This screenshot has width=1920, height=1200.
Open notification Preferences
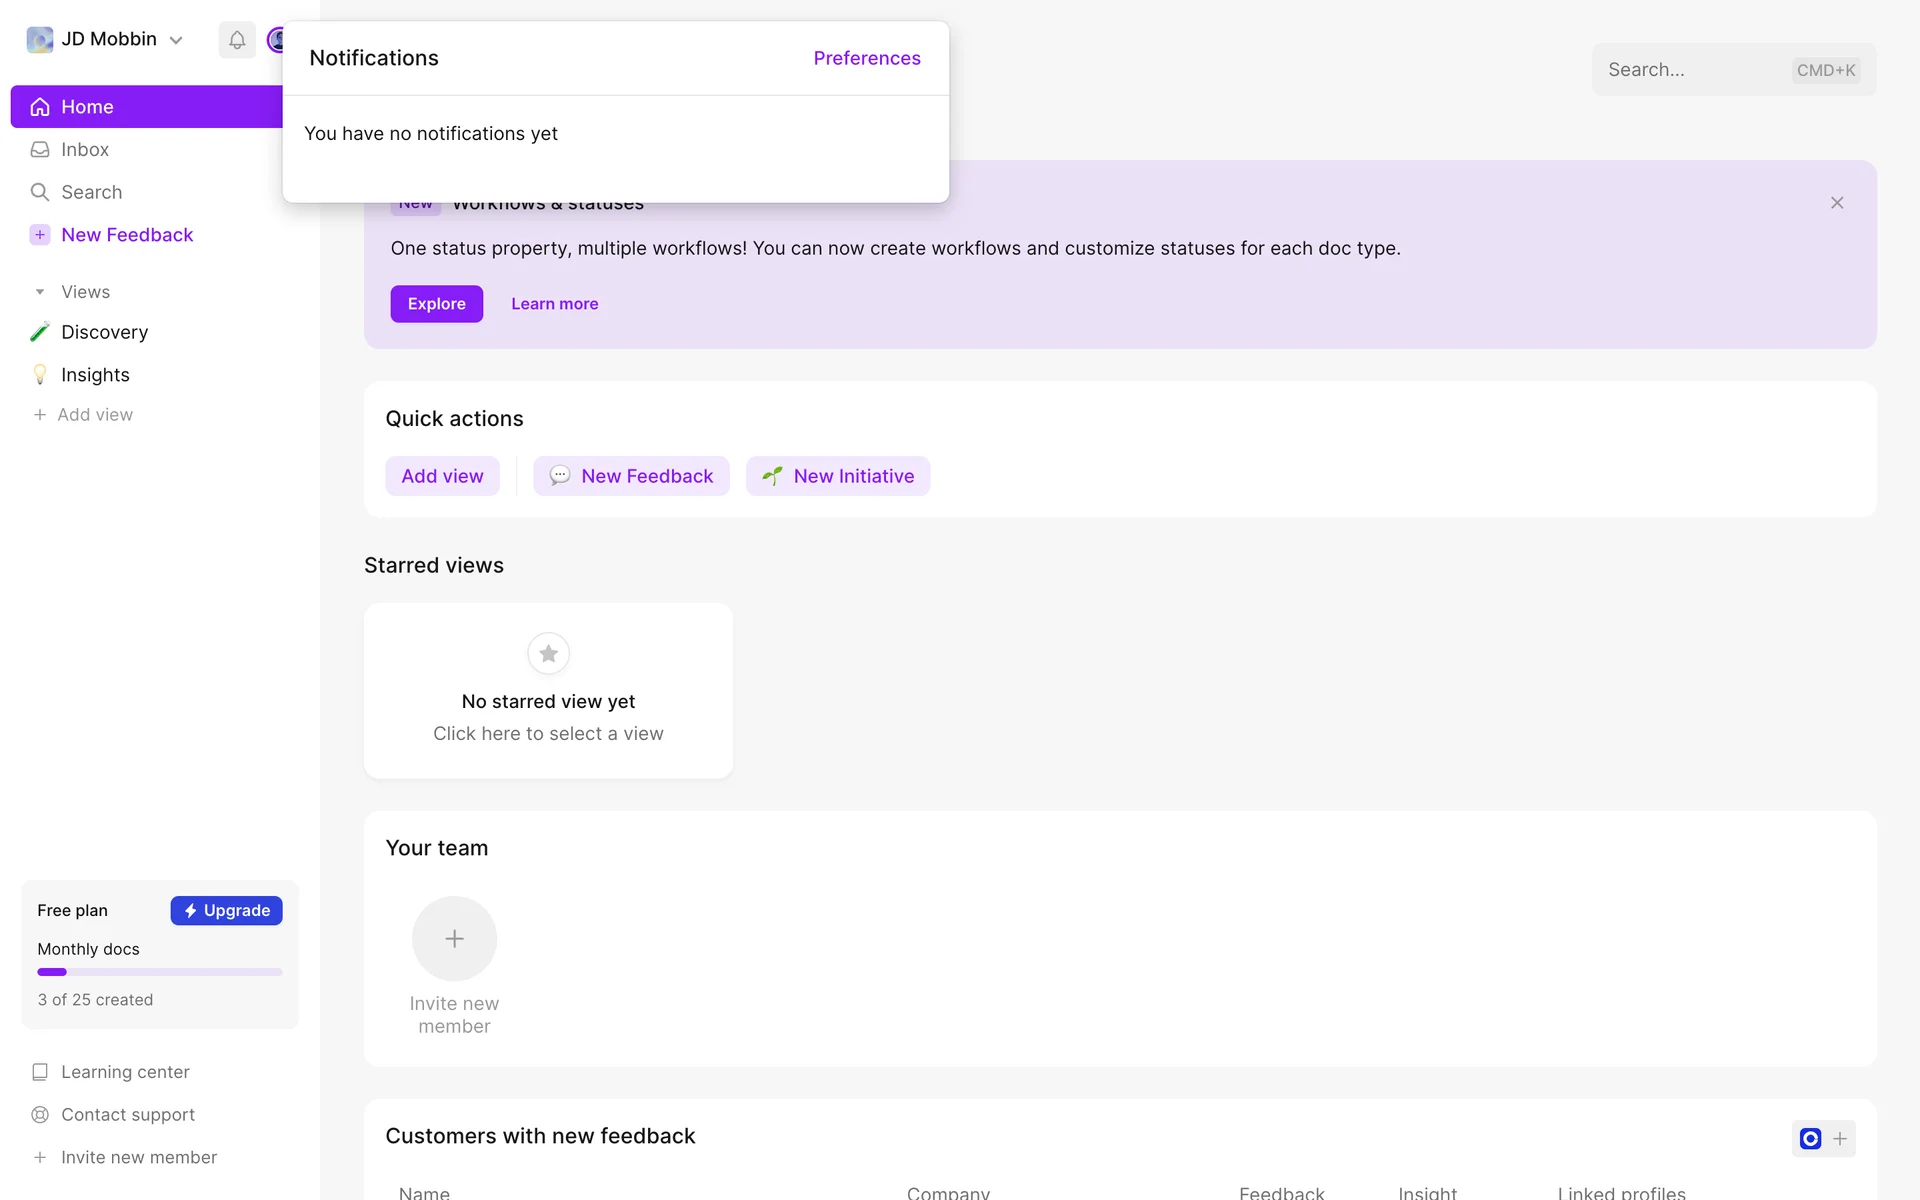pos(866,58)
